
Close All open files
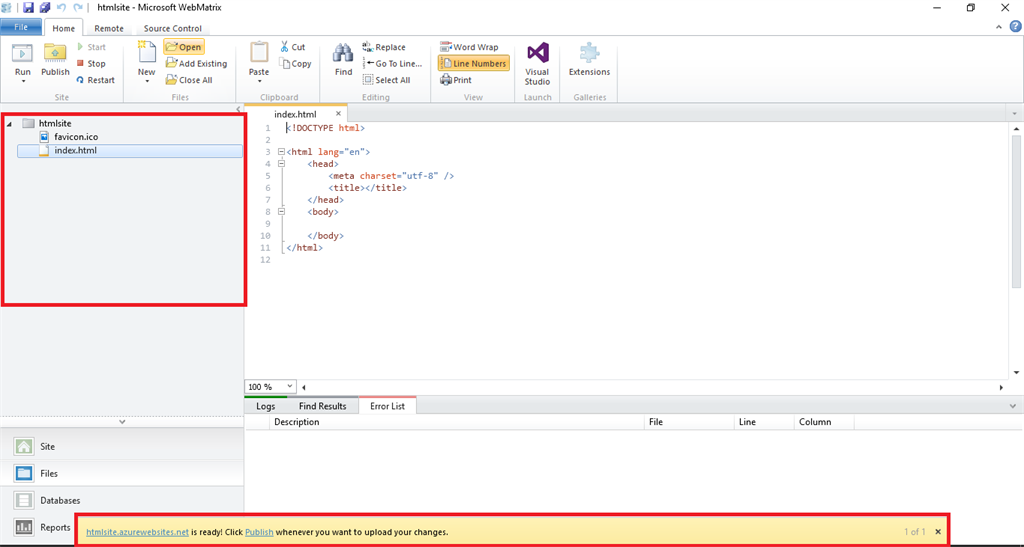[x=189, y=80]
